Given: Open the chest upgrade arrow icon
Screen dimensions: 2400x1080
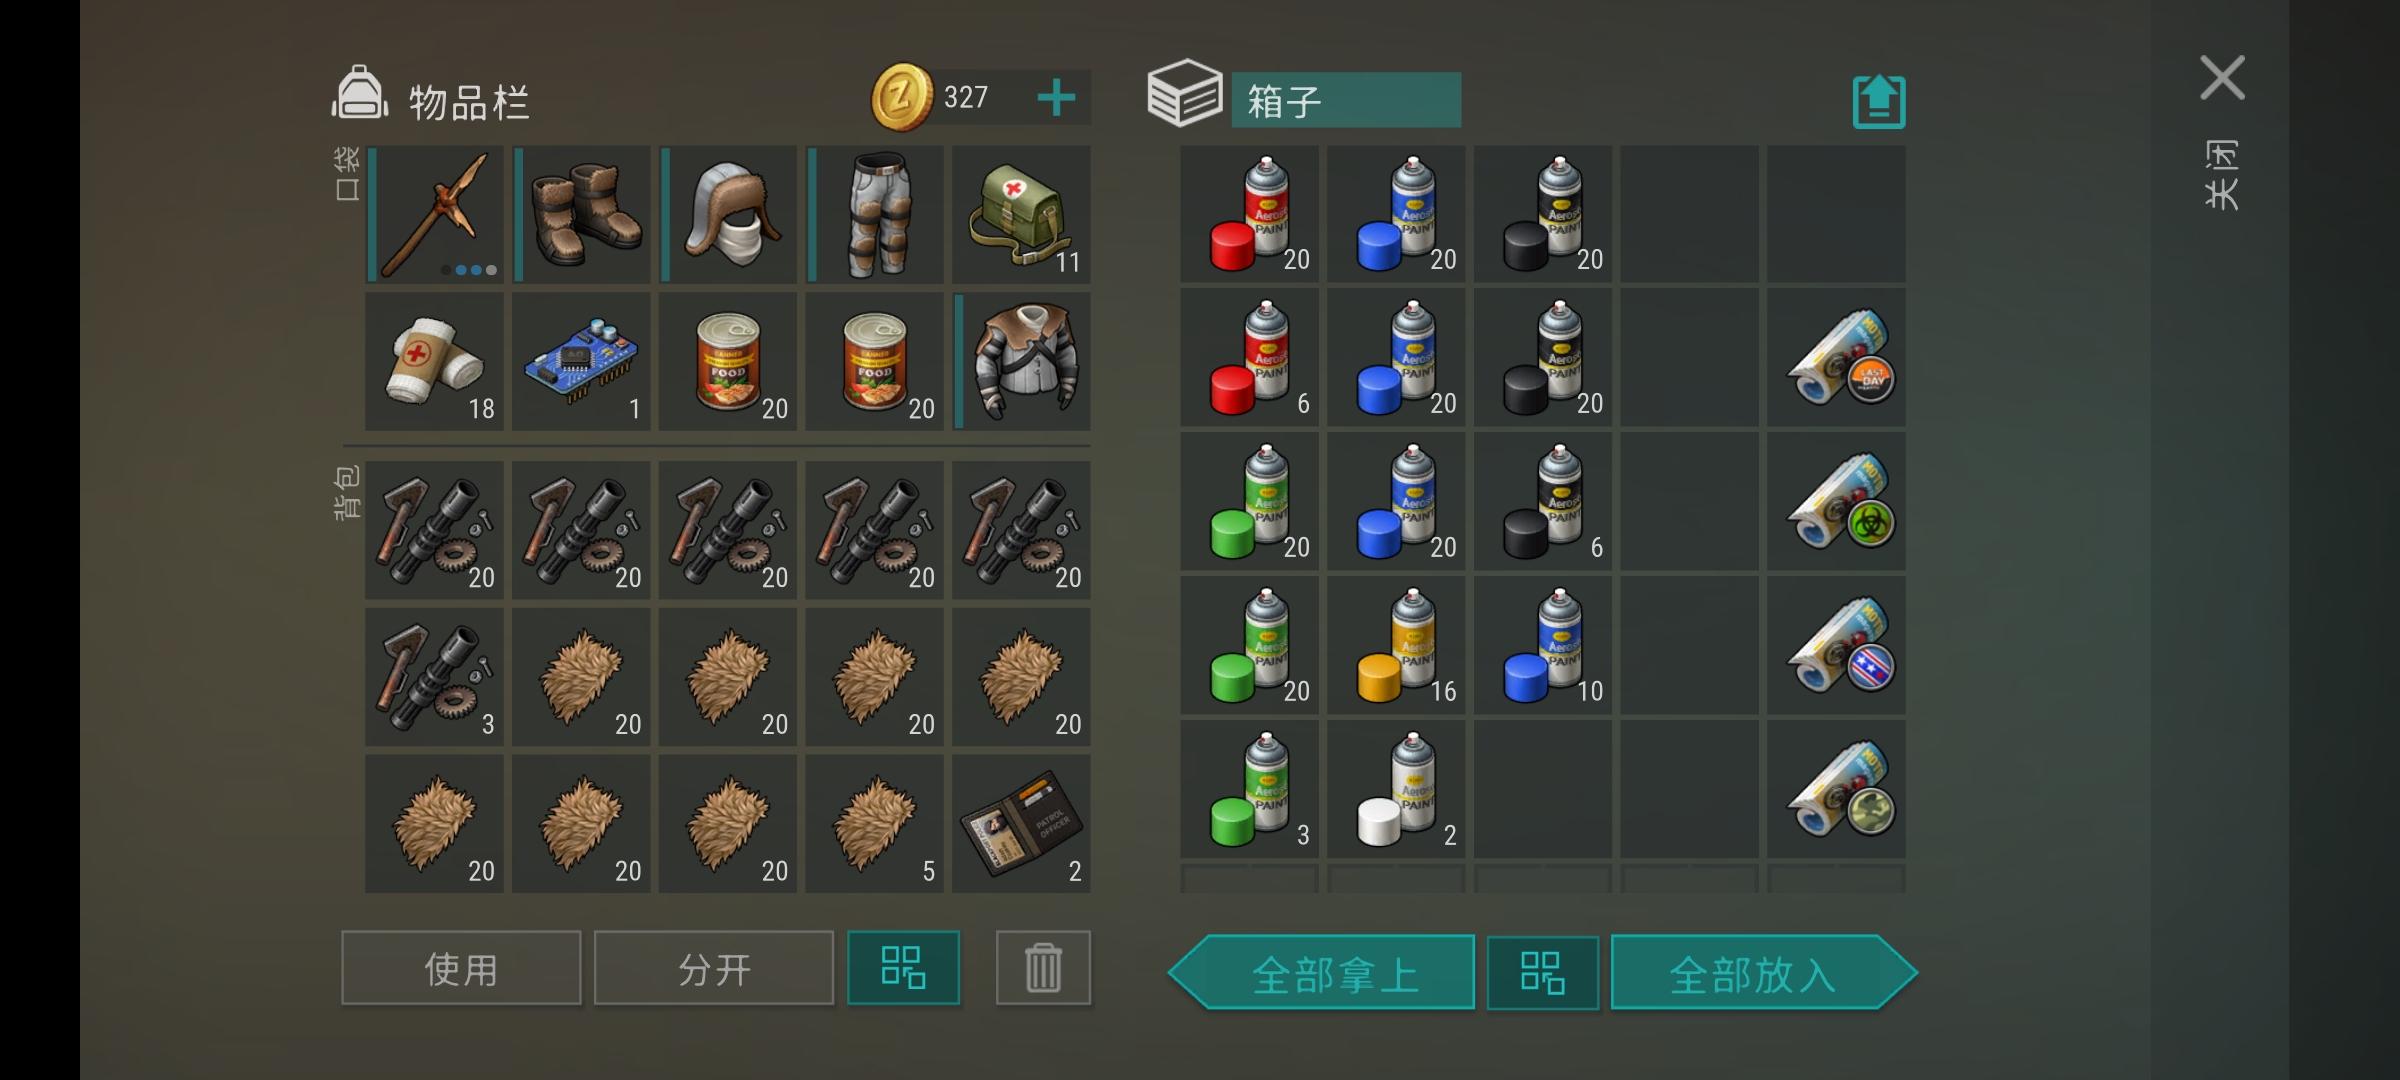Looking at the screenshot, I should (x=1879, y=102).
